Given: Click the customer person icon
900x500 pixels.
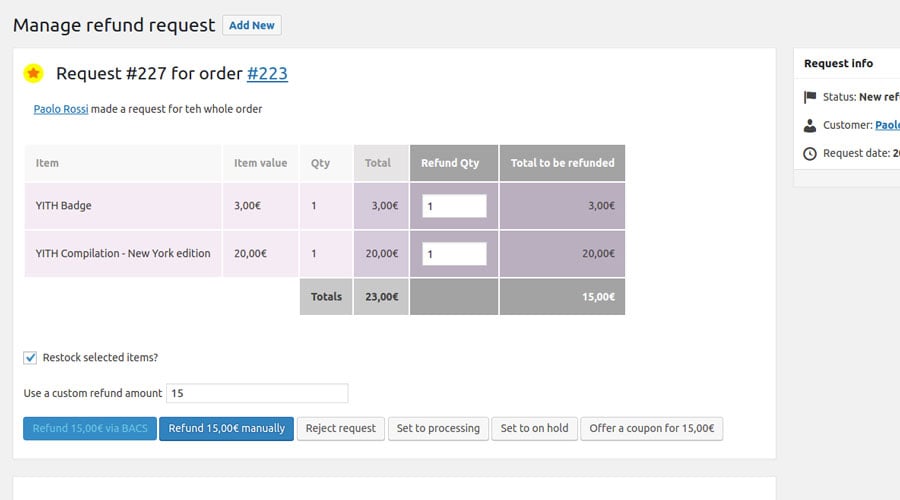Looking at the screenshot, I should pyautogui.click(x=809, y=126).
